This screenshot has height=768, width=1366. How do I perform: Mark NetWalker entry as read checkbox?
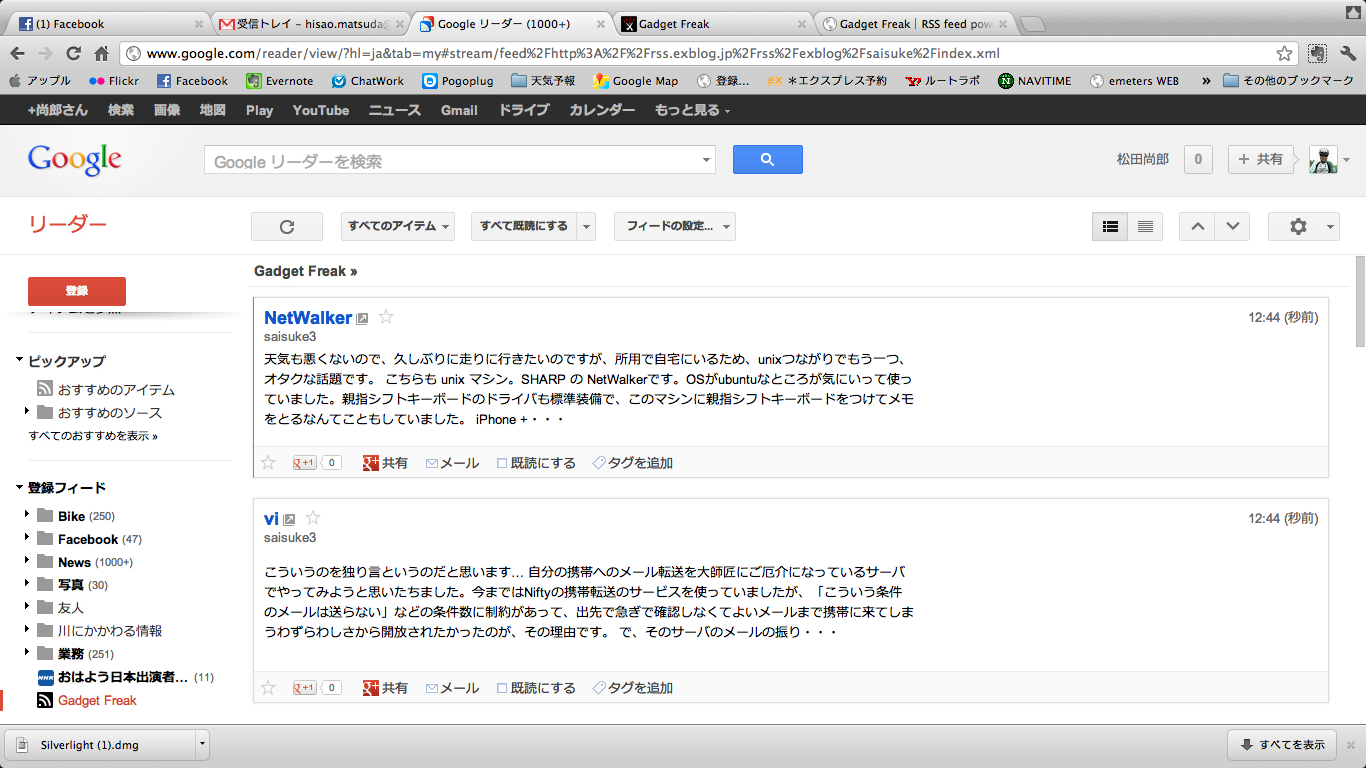(x=502, y=463)
